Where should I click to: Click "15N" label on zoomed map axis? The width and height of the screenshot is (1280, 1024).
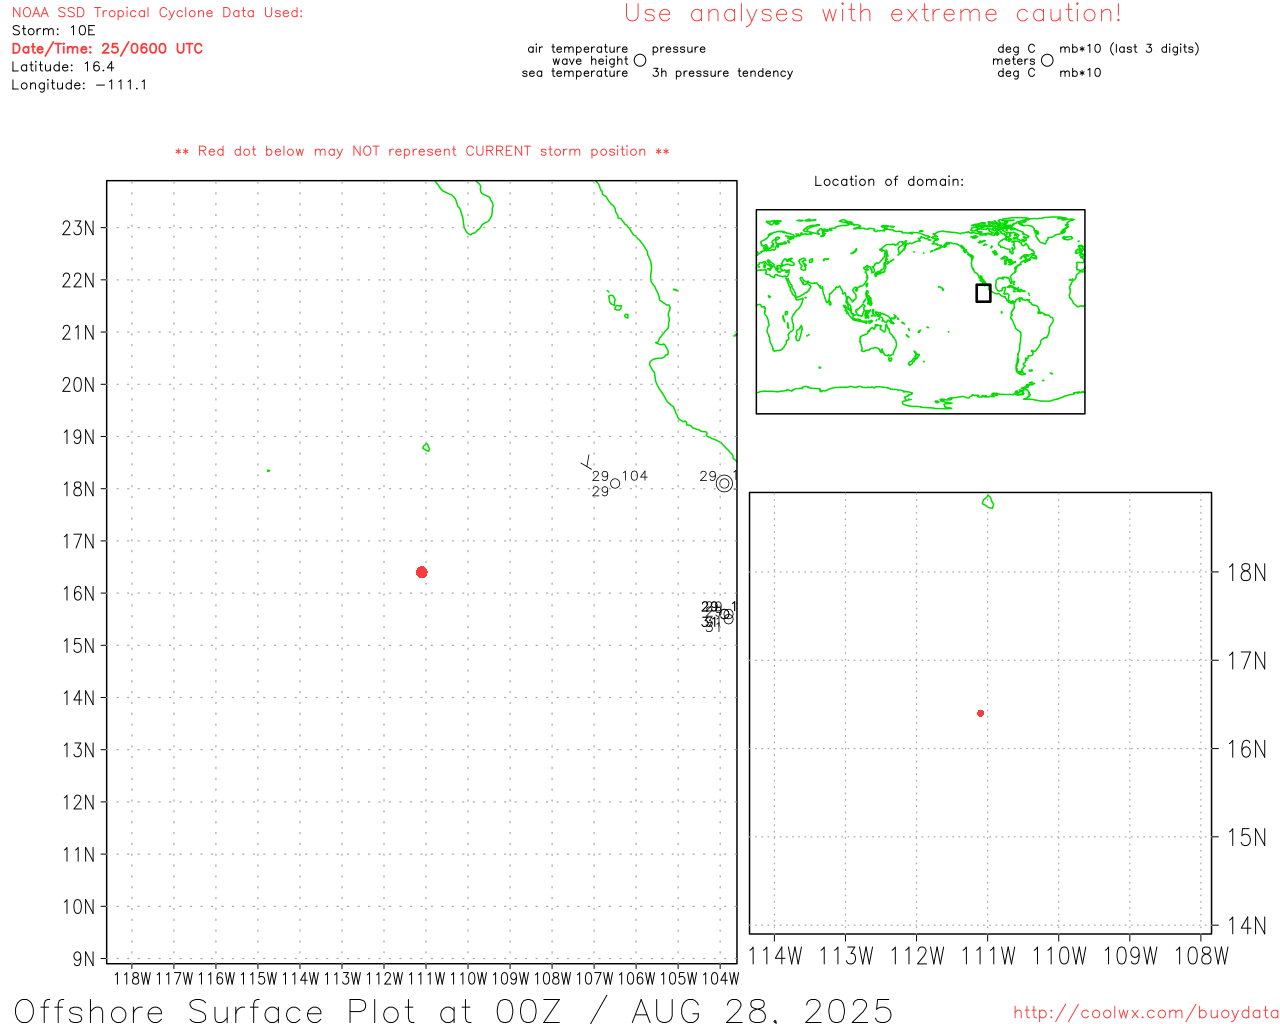(x=1247, y=838)
